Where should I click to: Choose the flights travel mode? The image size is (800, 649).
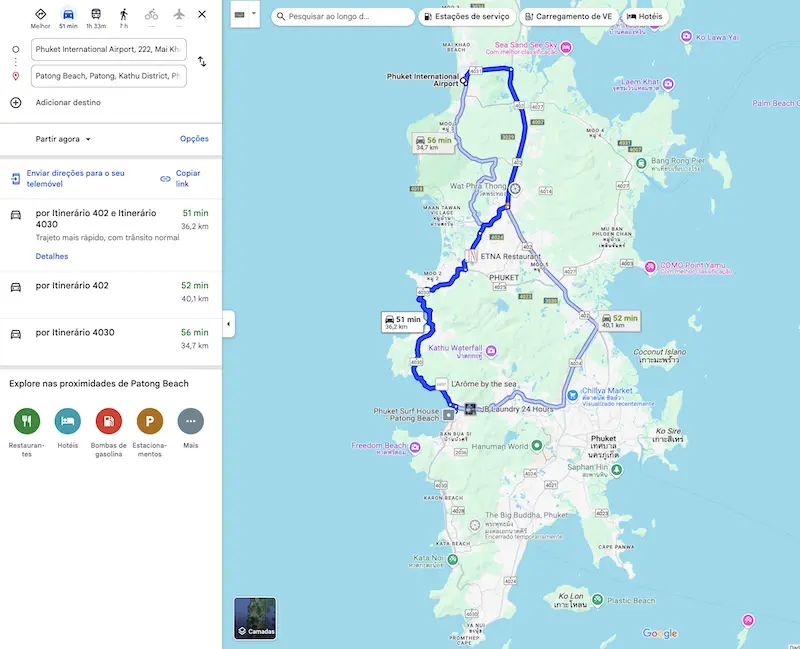[x=179, y=14]
